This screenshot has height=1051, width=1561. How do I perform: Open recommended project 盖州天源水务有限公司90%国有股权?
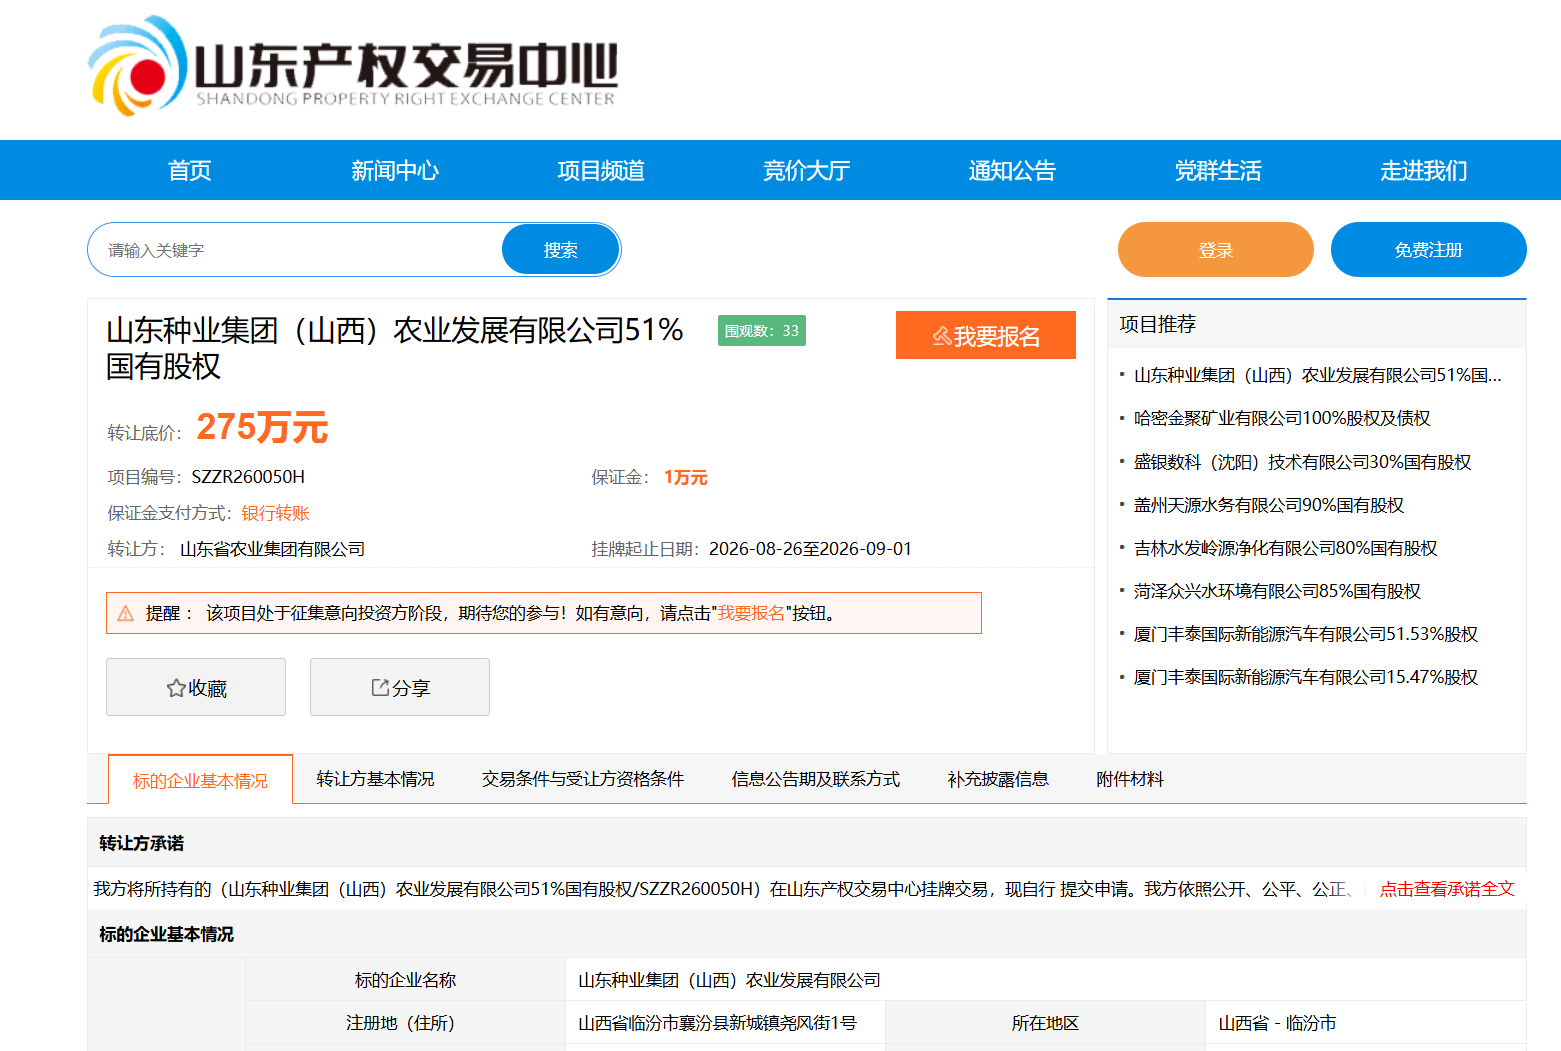(x=1269, y=505)
